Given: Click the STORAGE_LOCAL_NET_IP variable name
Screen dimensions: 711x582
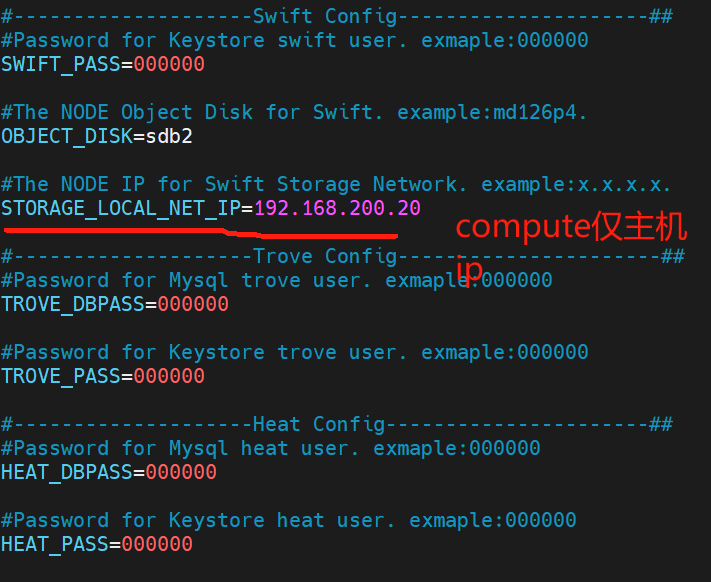Looking at the screenshot, I should [x=121, y=208].
